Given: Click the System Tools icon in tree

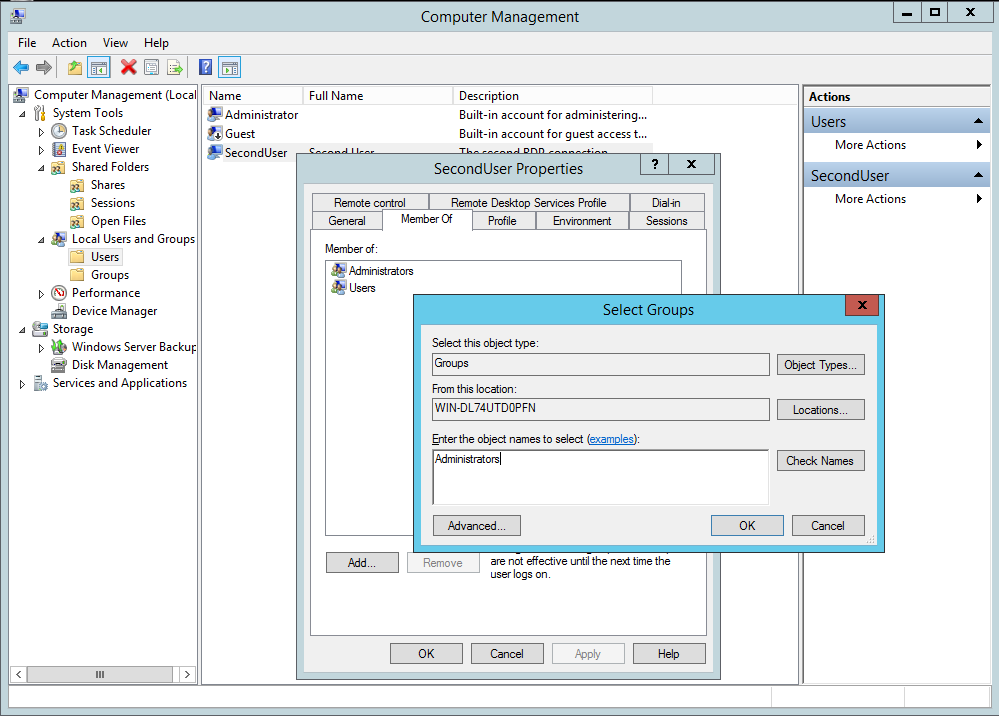Looking at the screenshot, I should [x=40, y=113].
